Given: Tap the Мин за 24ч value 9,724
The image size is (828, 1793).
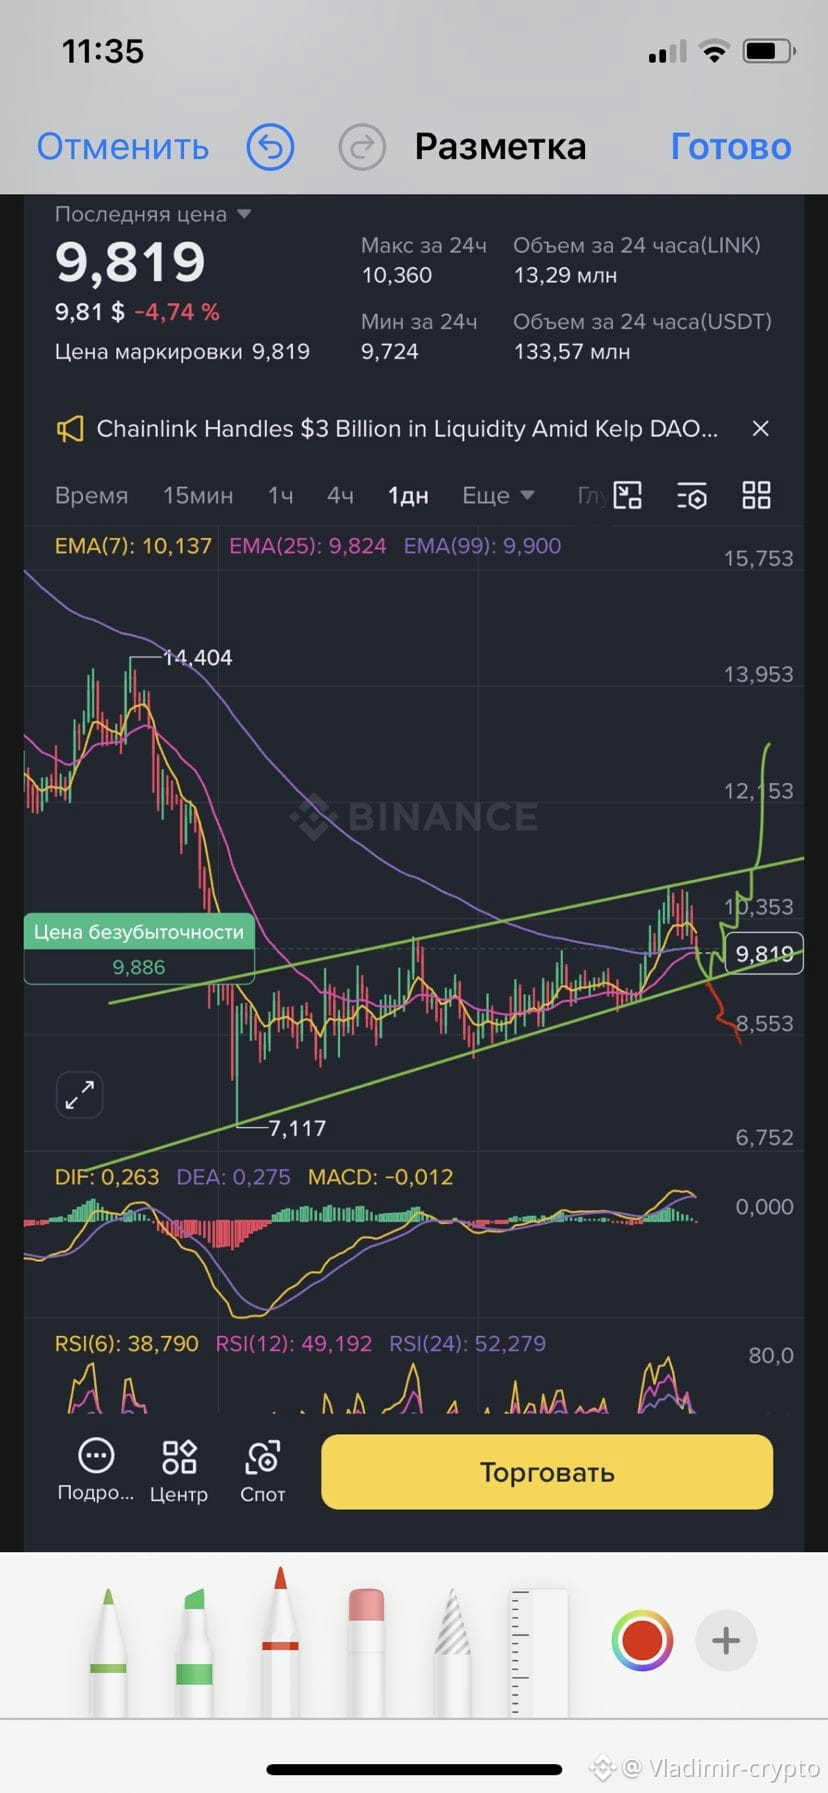Looking at the screenshot, I should 390,352.
